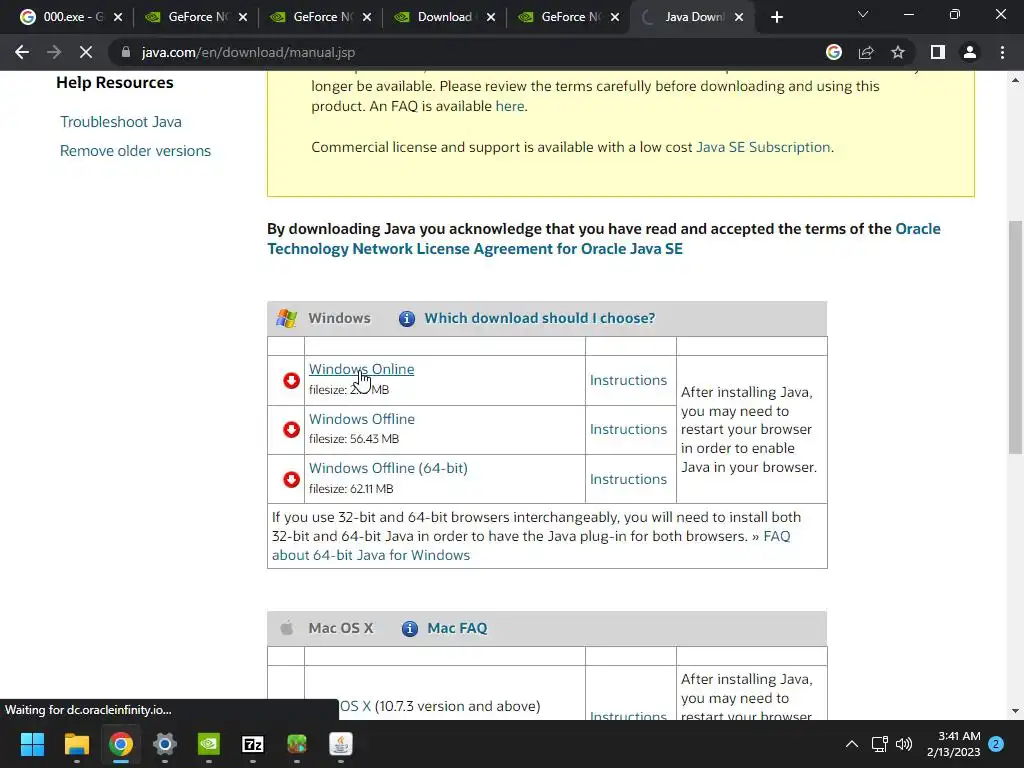This screenshot has width=1024, height=768.
Task: Open FAQ about 64-bit Java link
Action: coord(371,555)
